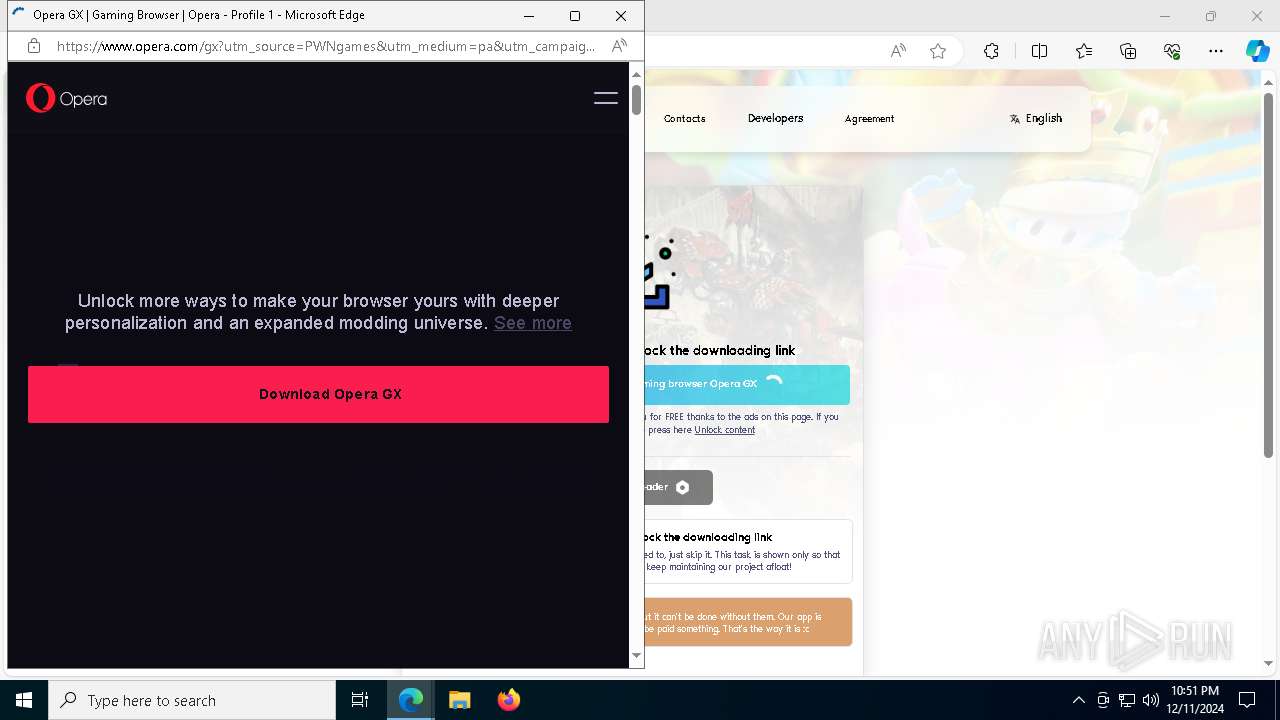1280x720 pixels.
Task: Open the Favorites list icon in Edge
Action: pyautogui.click(x=1084, y=51)
